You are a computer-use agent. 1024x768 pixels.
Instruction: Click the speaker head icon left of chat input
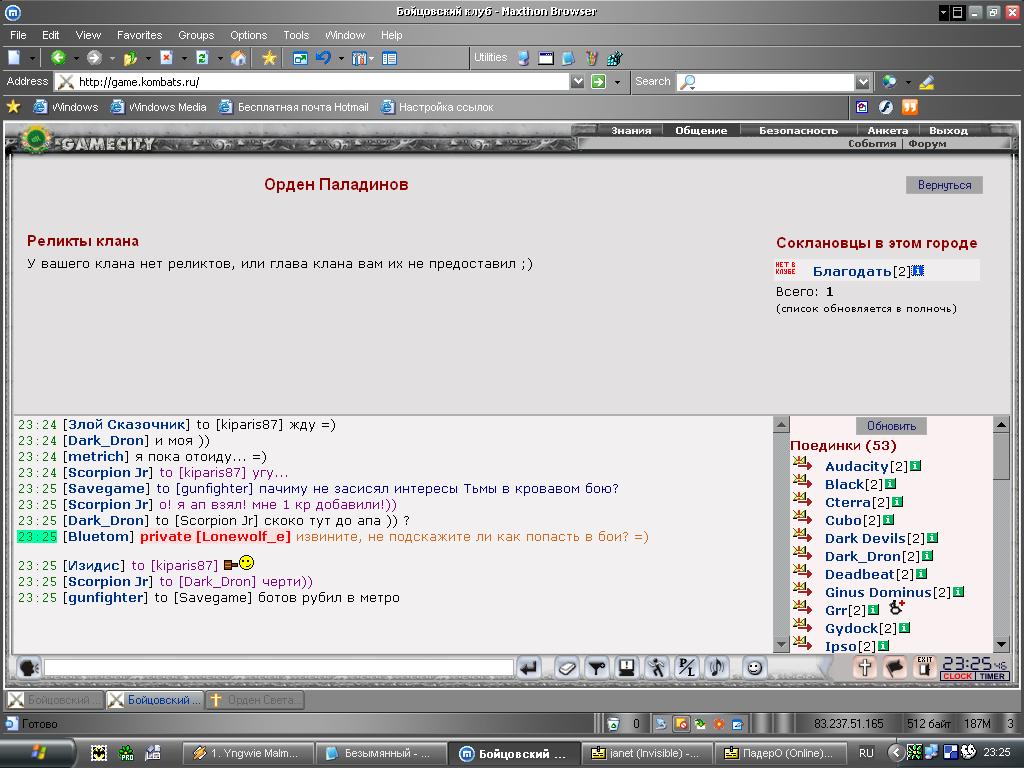(x=29, y=667)
